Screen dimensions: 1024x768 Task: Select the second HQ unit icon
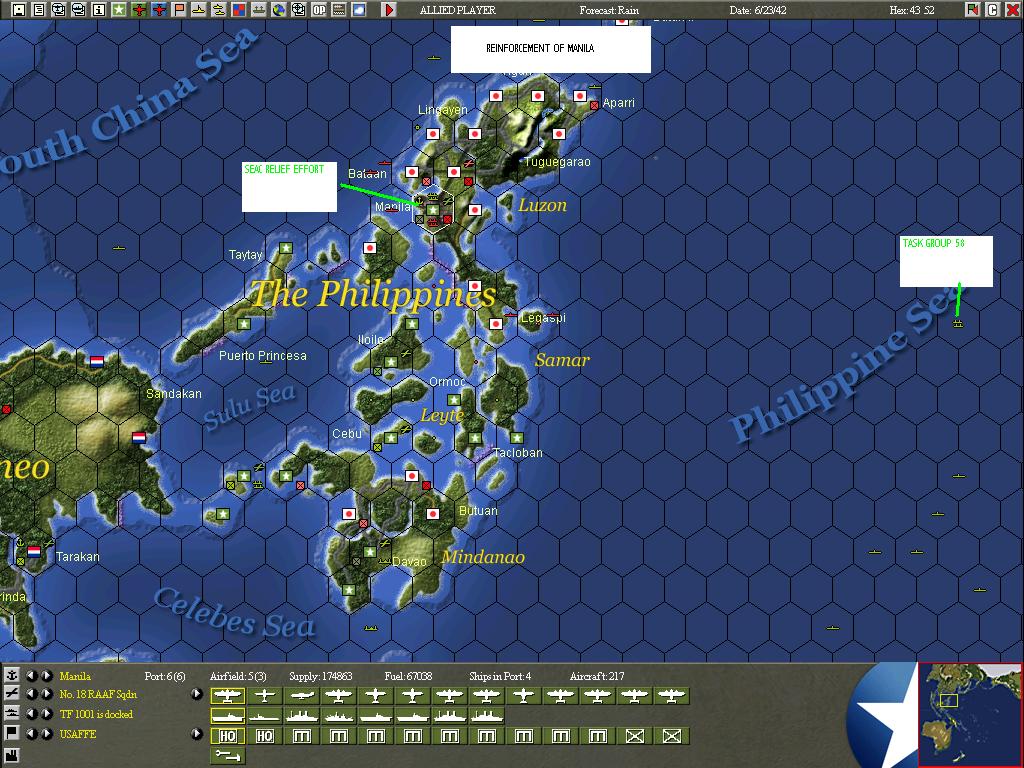tap(264, 736)
